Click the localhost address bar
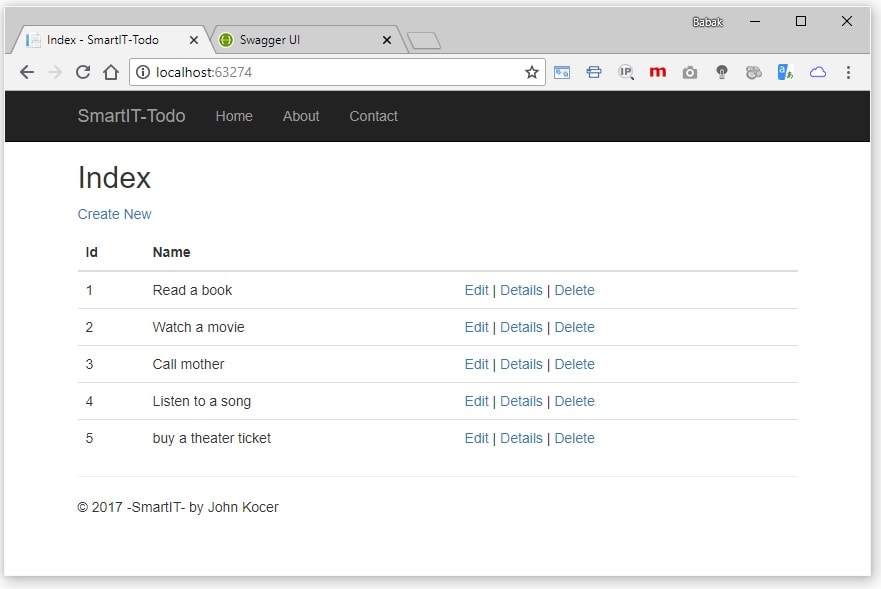 [330, 72]
